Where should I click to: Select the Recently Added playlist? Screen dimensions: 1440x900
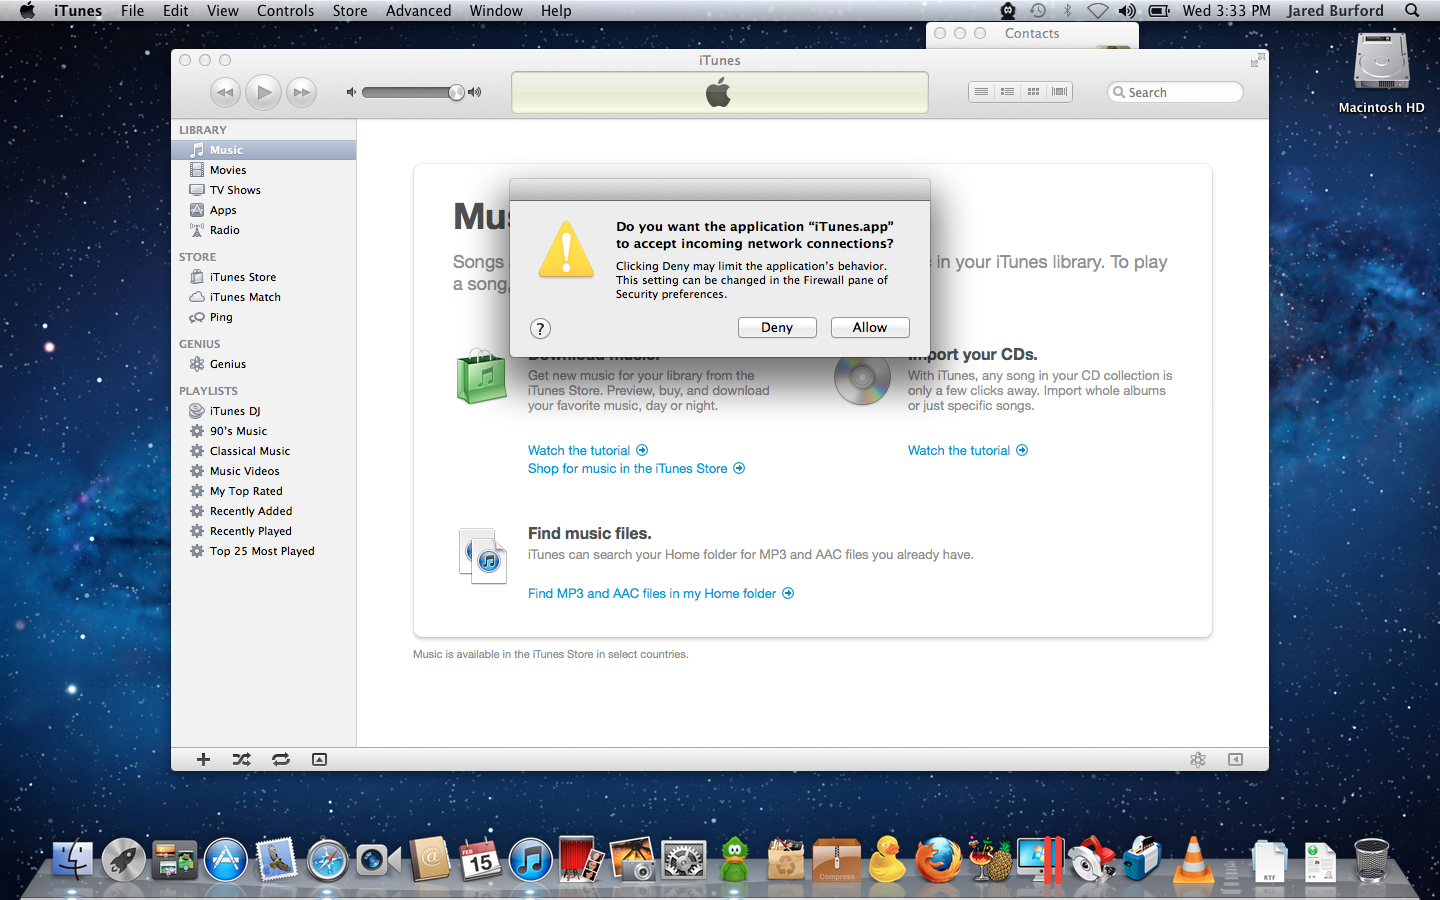pos(263,511)
